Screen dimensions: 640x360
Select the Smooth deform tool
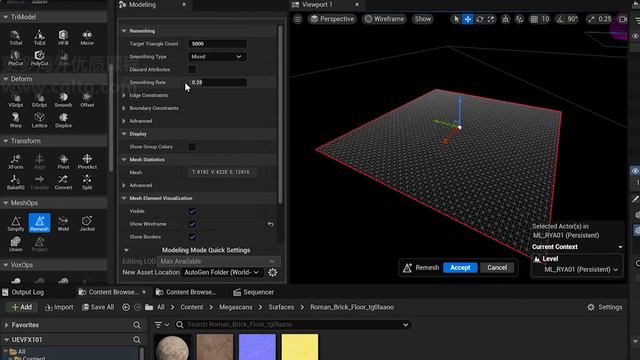pyautogui.click(x=63, y=100)
